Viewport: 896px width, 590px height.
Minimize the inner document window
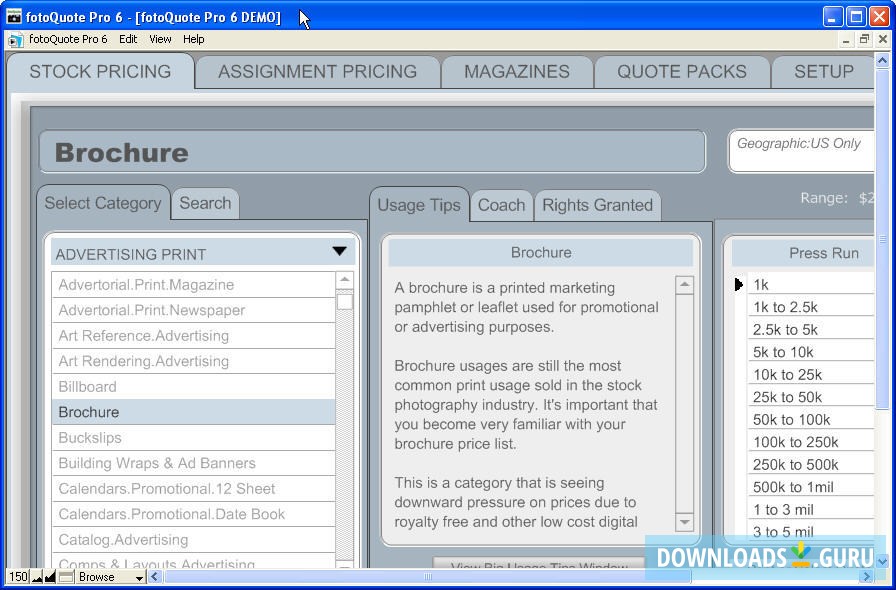pos(846,39)
